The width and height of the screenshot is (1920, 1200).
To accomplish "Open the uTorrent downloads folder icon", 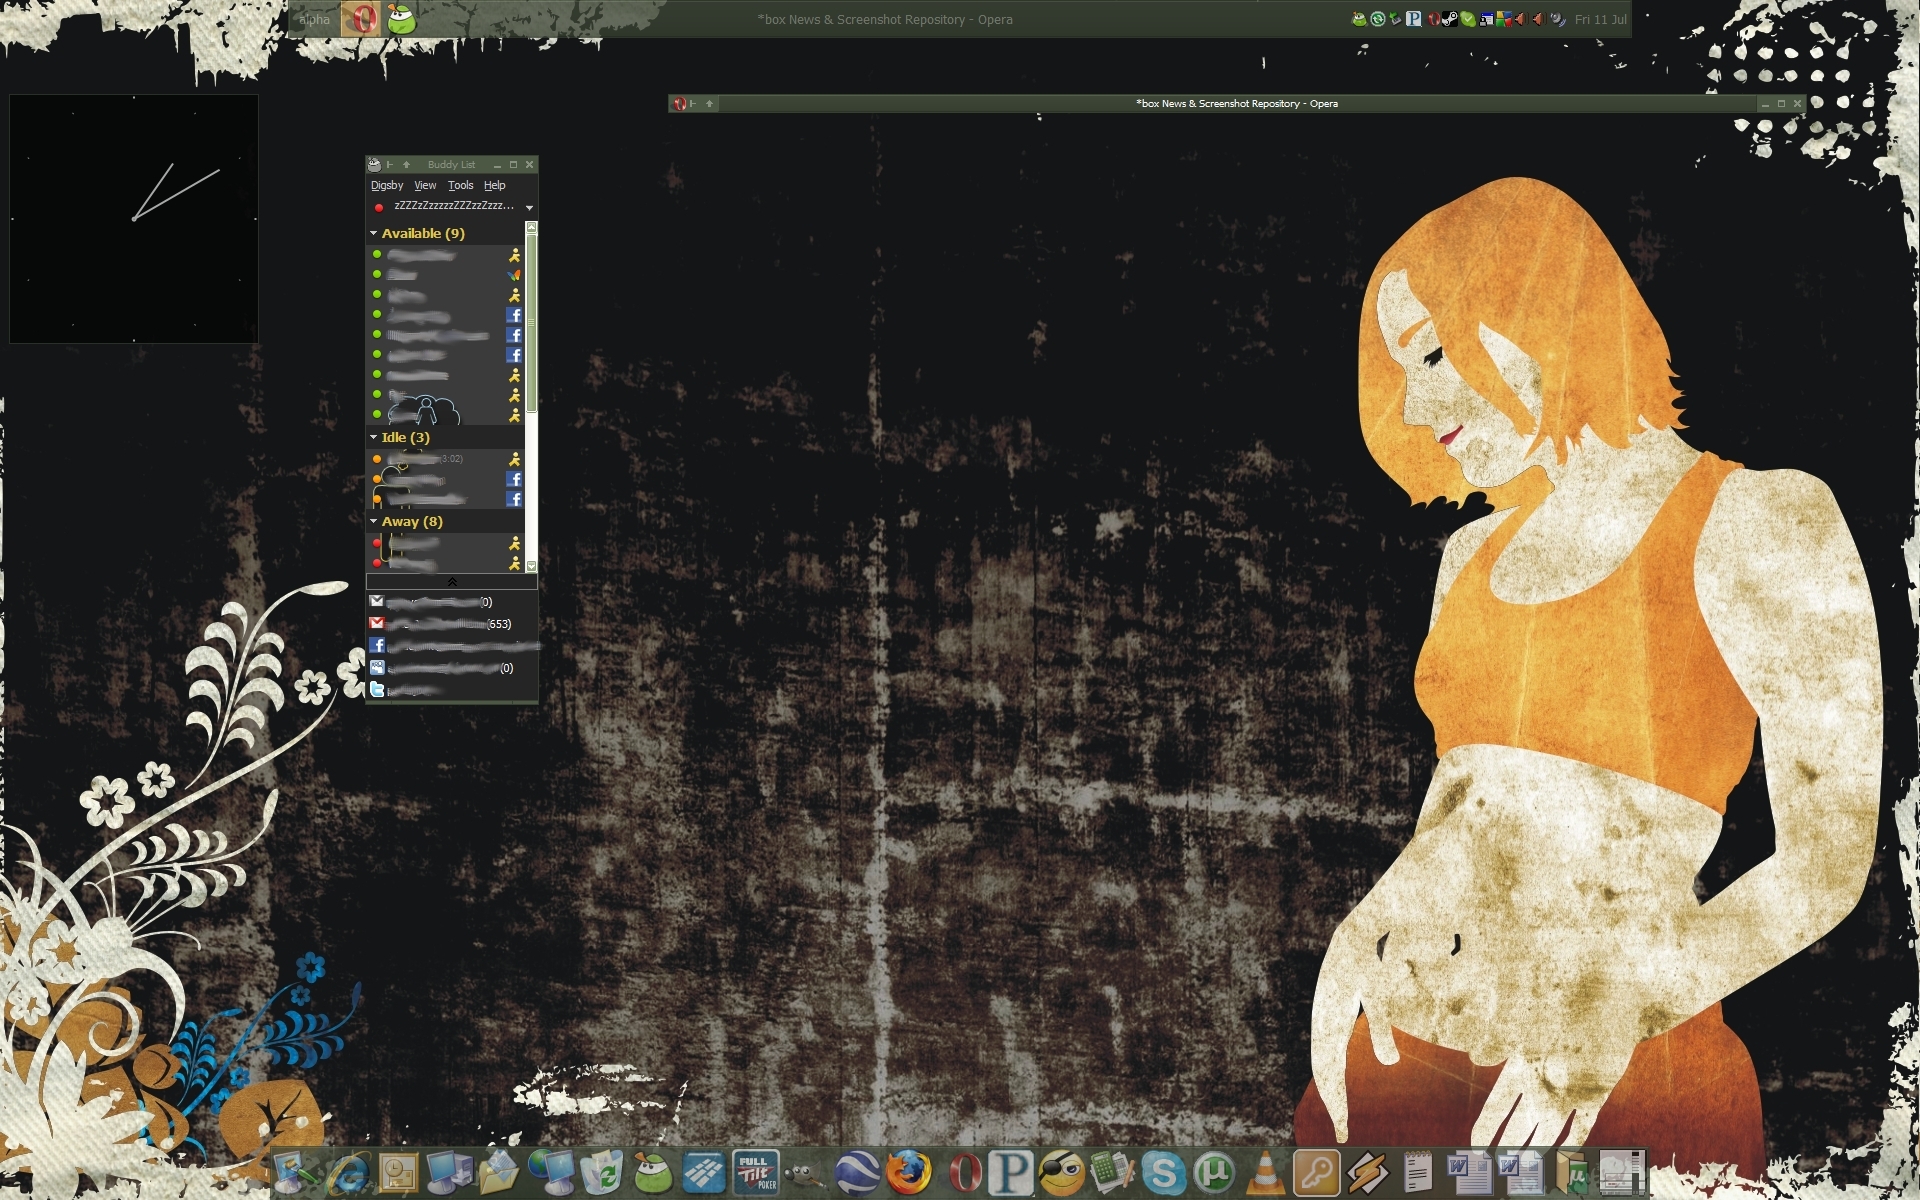I will [1573, 1172].
